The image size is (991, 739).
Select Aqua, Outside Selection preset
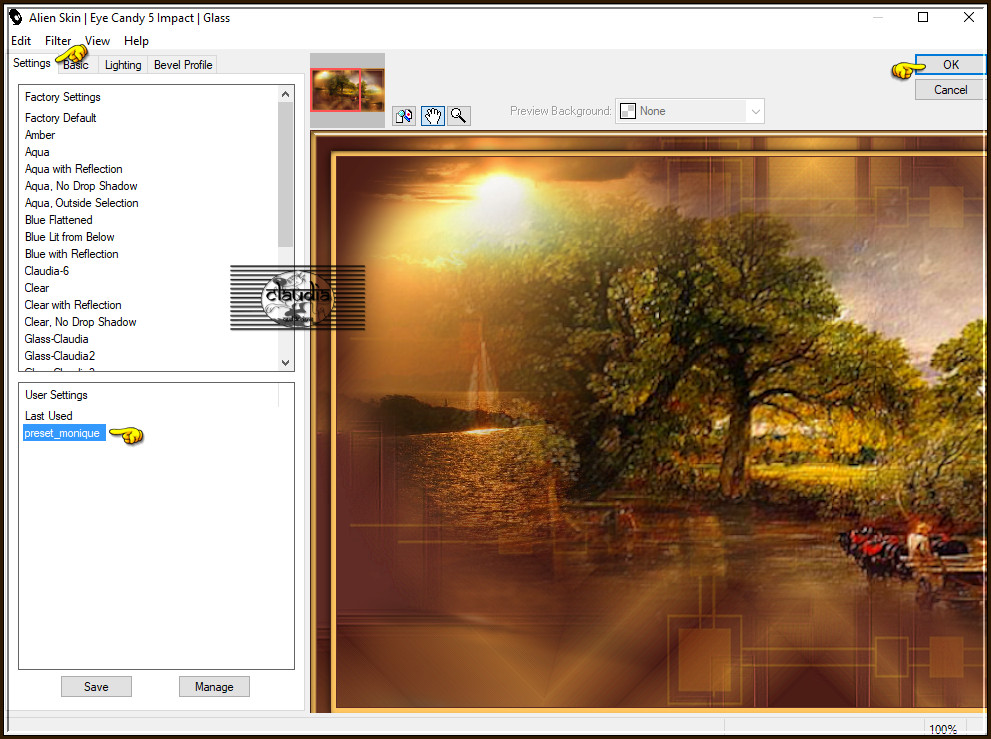pyautogui.click(x=82, y=203)
